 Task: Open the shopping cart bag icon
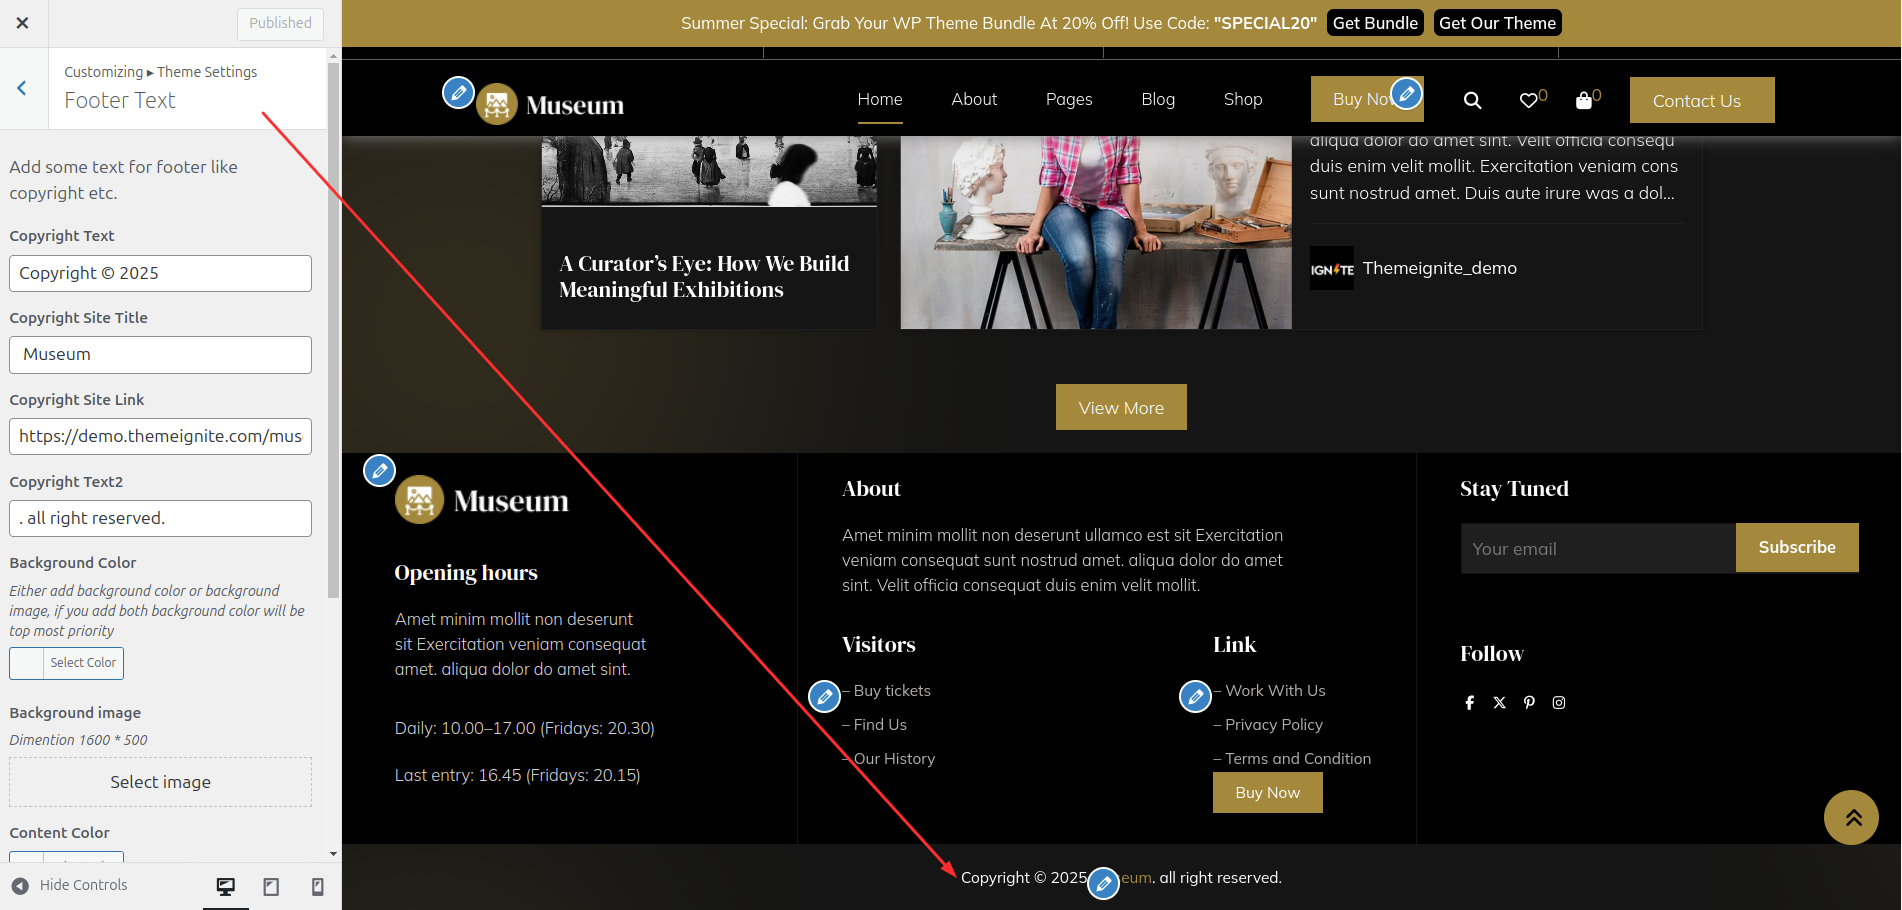click(x=1584, y=100)
